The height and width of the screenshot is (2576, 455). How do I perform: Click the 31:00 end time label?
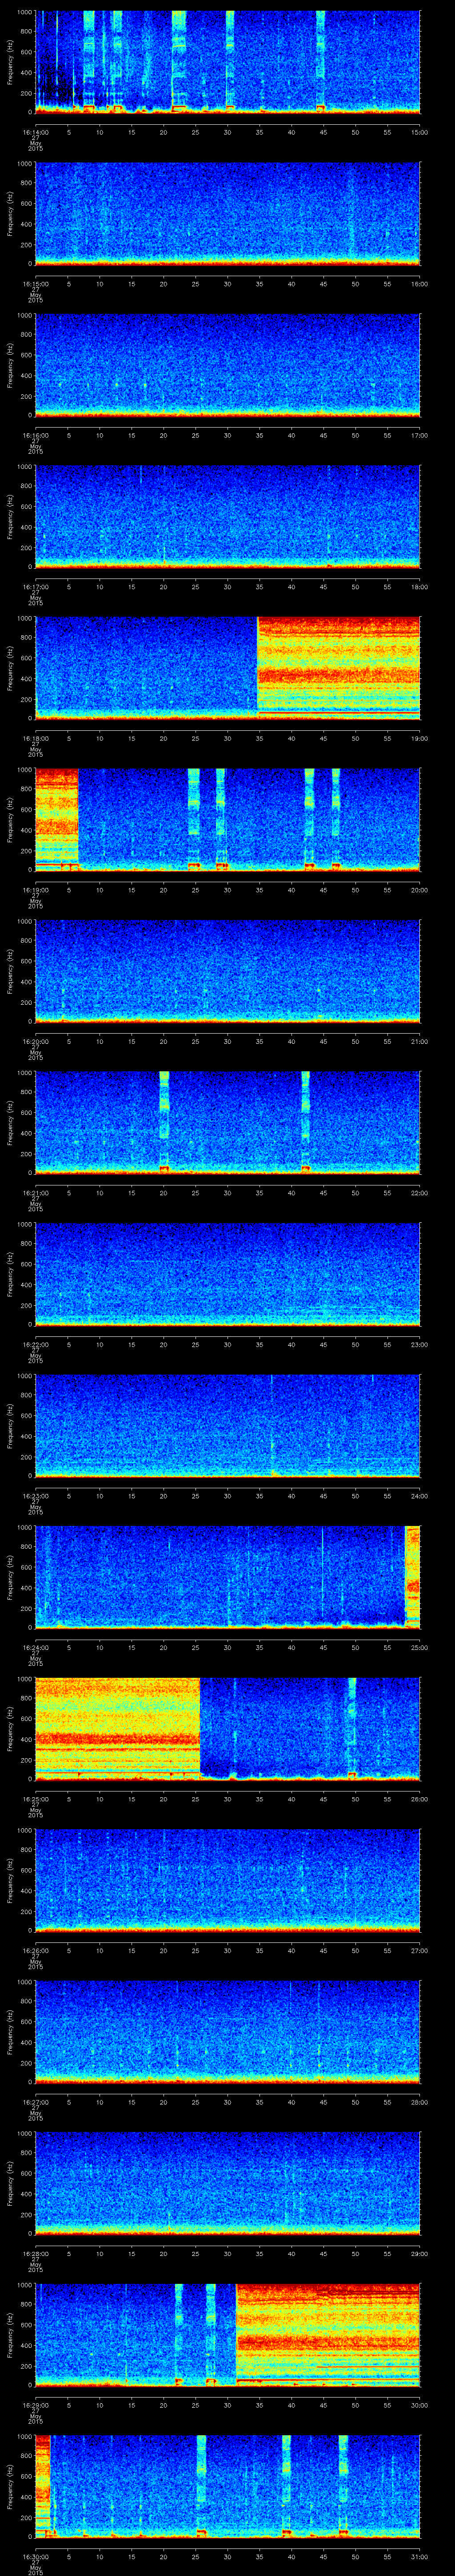click(419, 2556)
